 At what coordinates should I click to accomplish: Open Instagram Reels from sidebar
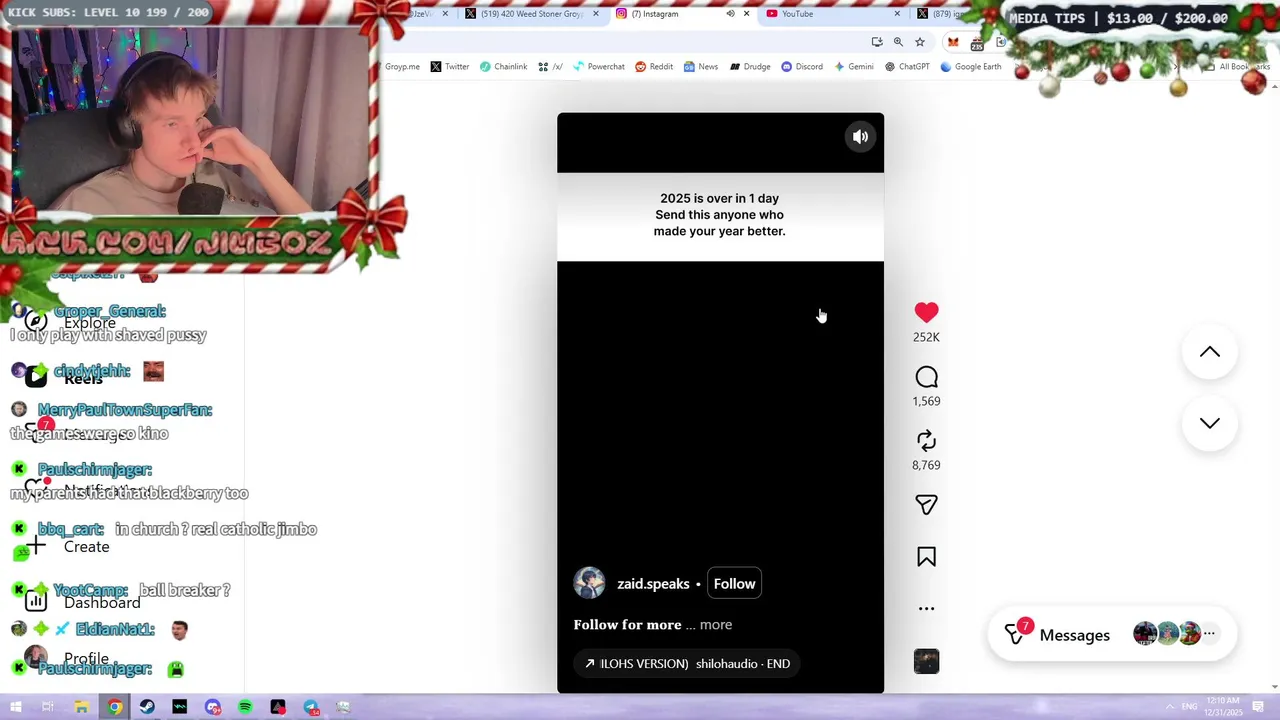pyautogui.click(x=66, y=378)
